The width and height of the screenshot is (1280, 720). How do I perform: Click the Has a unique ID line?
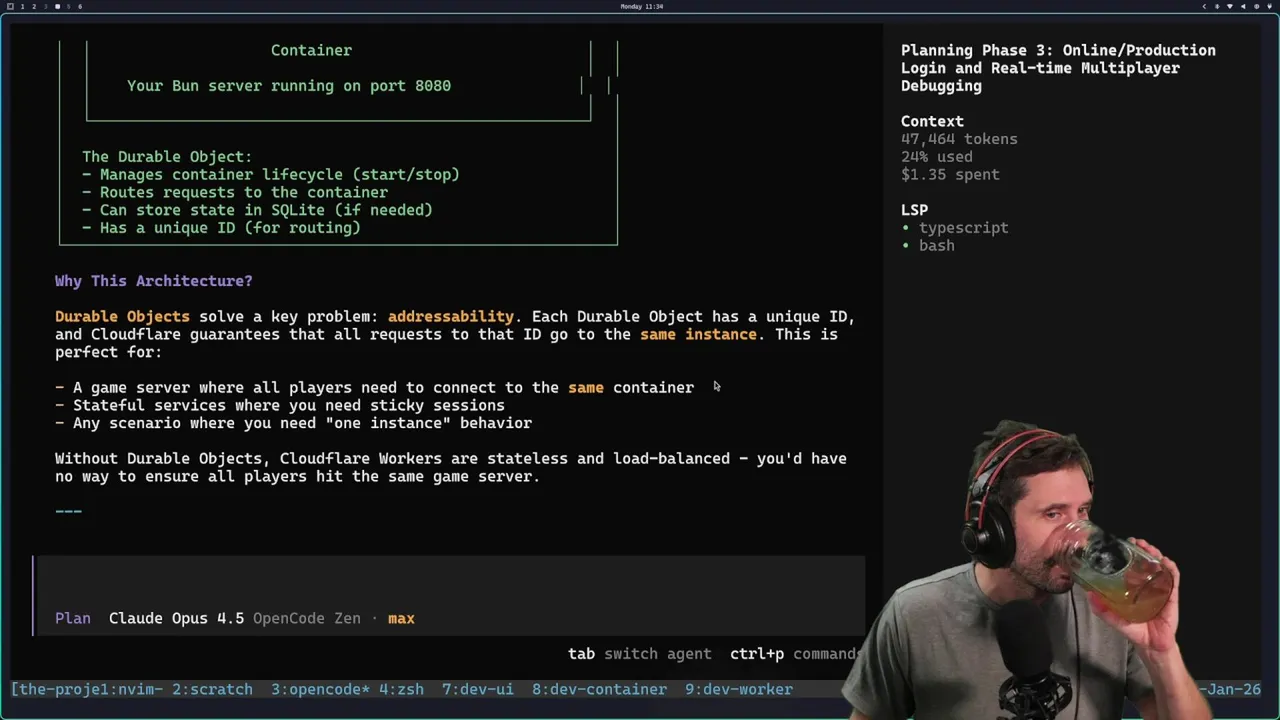coord(221,228)
